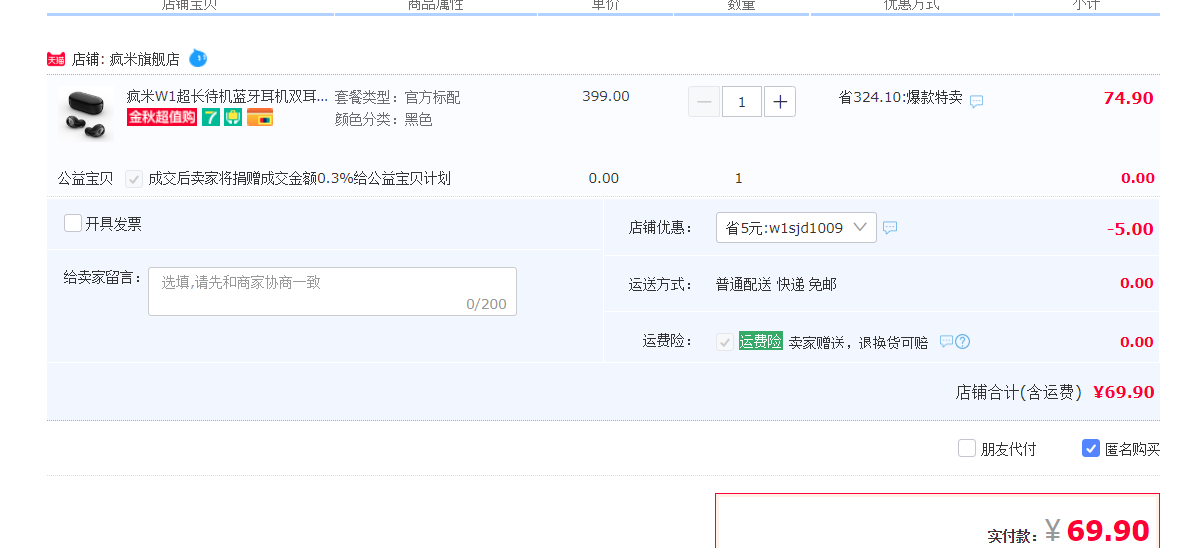Click the 颜色分类：黑色 attribute text
The height and width of the screenshot is (548, 1187).
384,120
